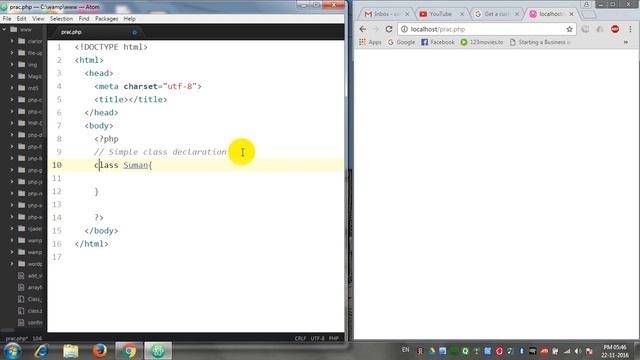Click volume speaker icon in tray
Screen dimensions: 640x360
tap(578, 351)
